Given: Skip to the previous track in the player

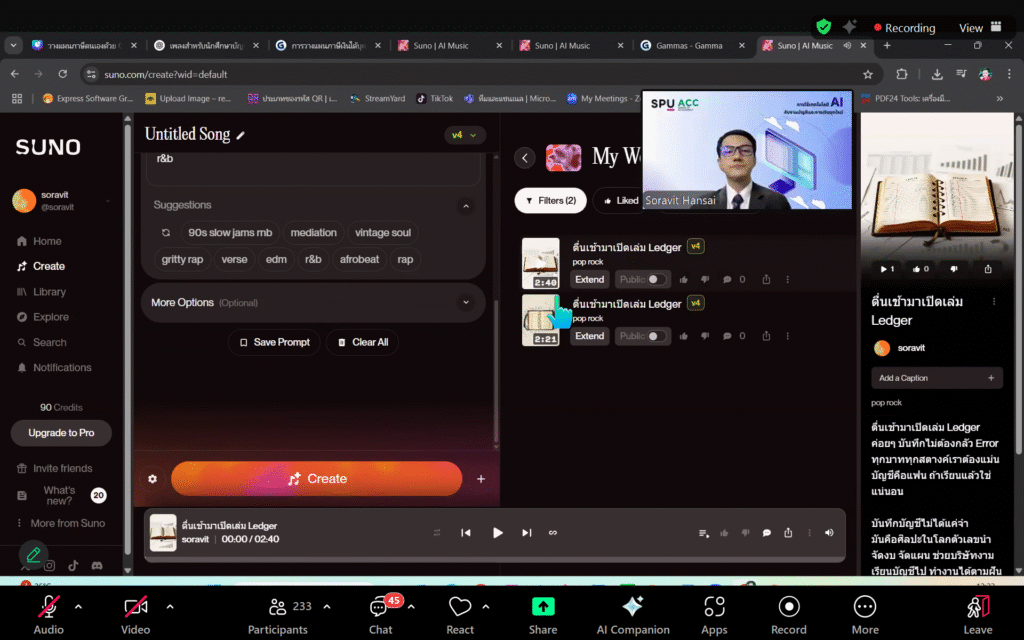Looking at the screenshot, I should [x=466, y=533].
